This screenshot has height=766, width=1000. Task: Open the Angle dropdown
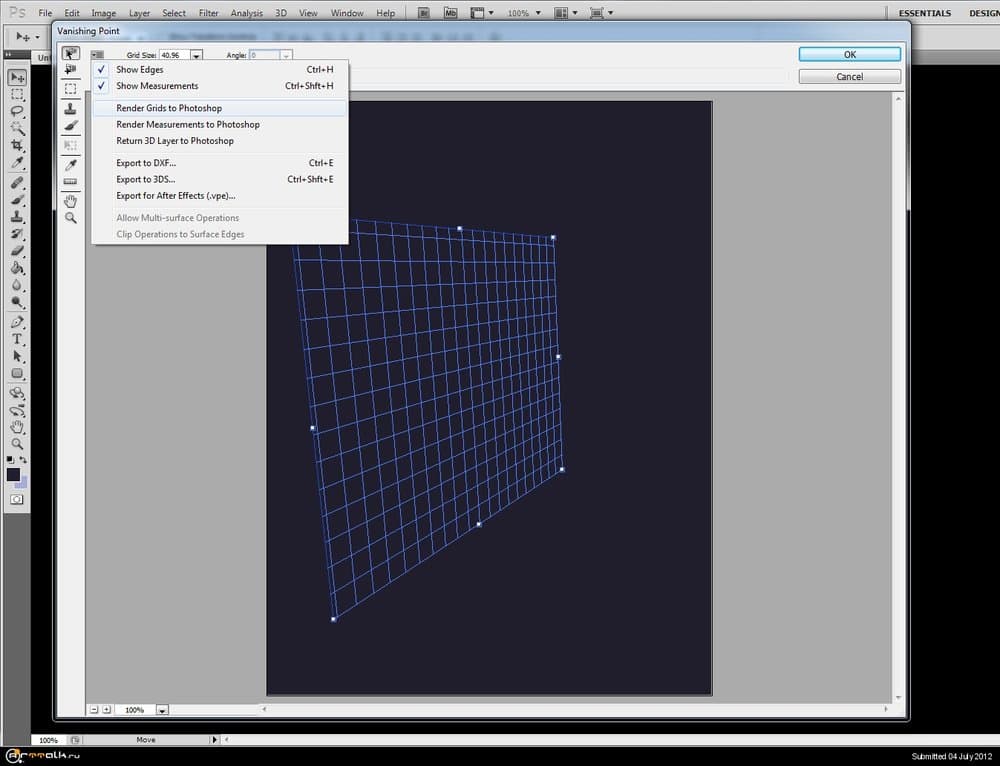[285, 55]
